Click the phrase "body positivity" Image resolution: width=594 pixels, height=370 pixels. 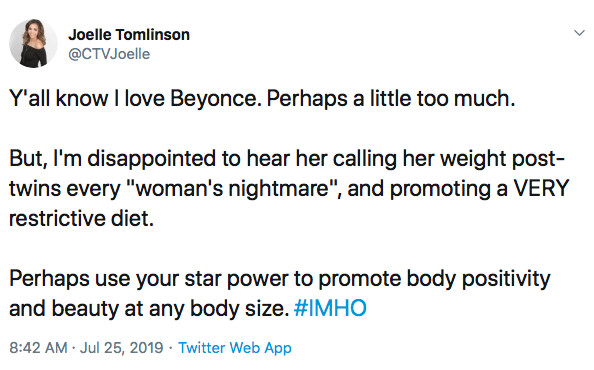[478, 279]
